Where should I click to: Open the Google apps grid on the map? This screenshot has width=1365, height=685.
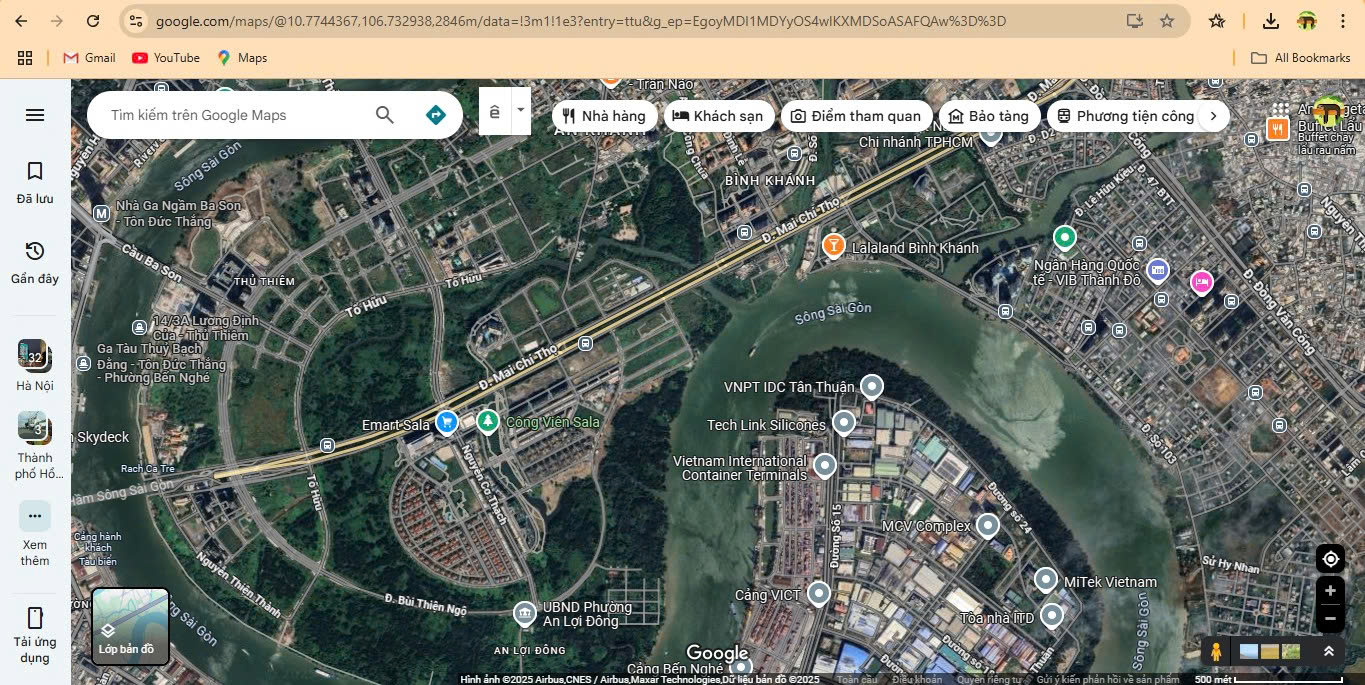point(1281,109)
